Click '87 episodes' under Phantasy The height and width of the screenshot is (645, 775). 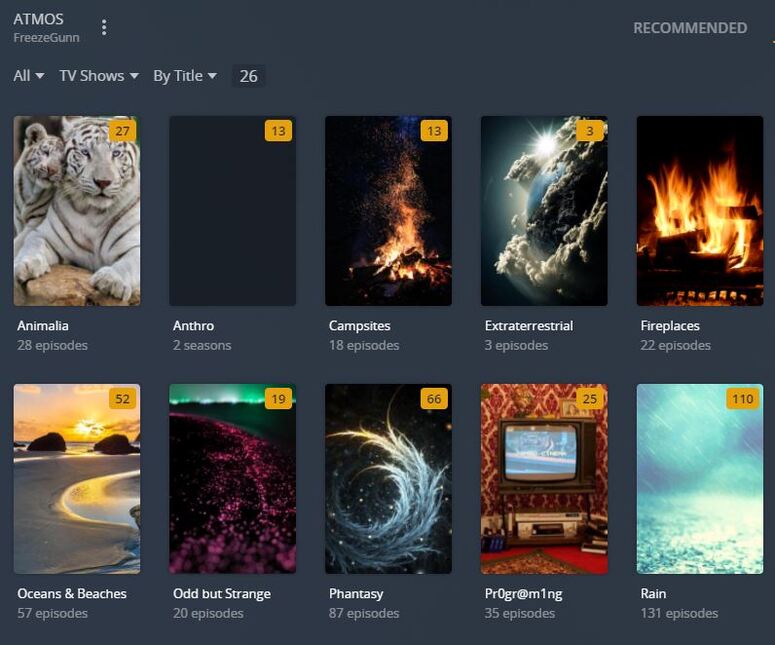coord(364,613)
